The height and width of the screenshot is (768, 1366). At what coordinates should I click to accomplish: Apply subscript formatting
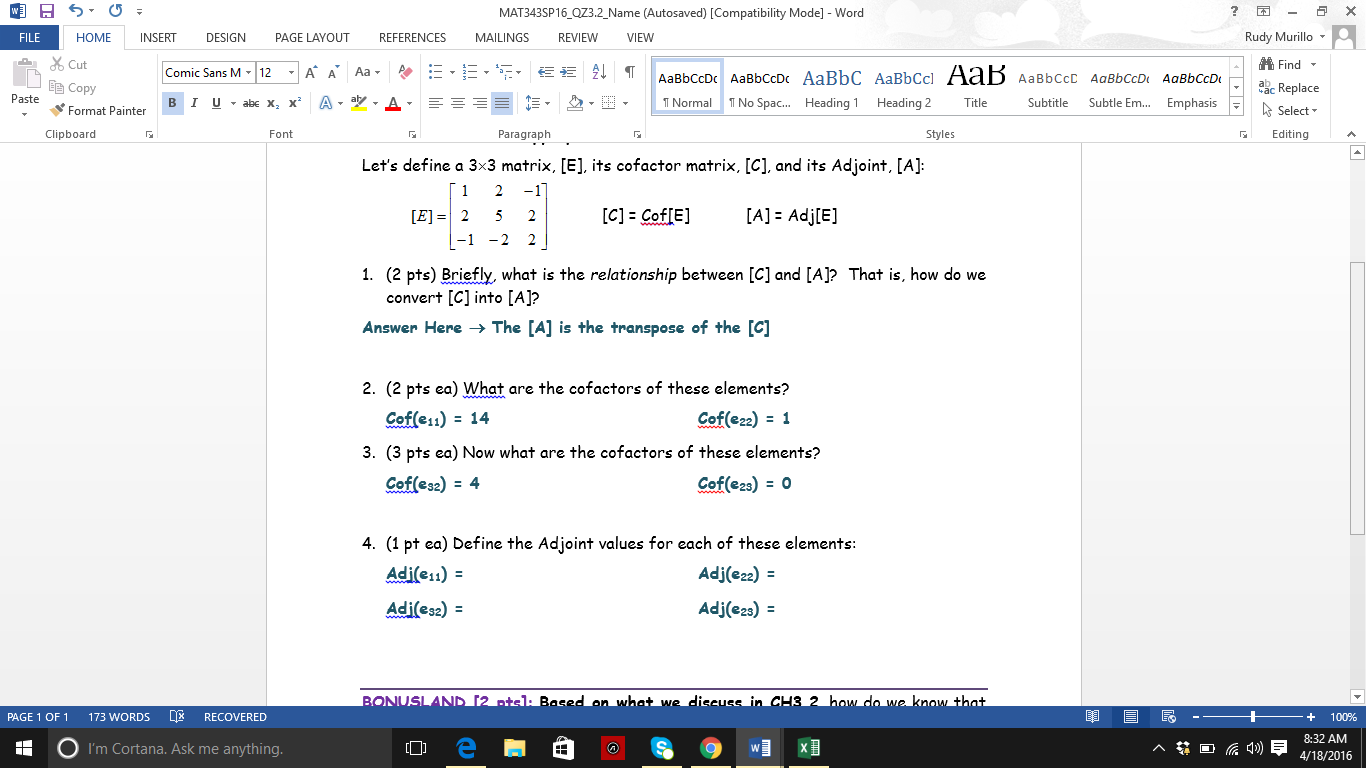pos(271,103)
